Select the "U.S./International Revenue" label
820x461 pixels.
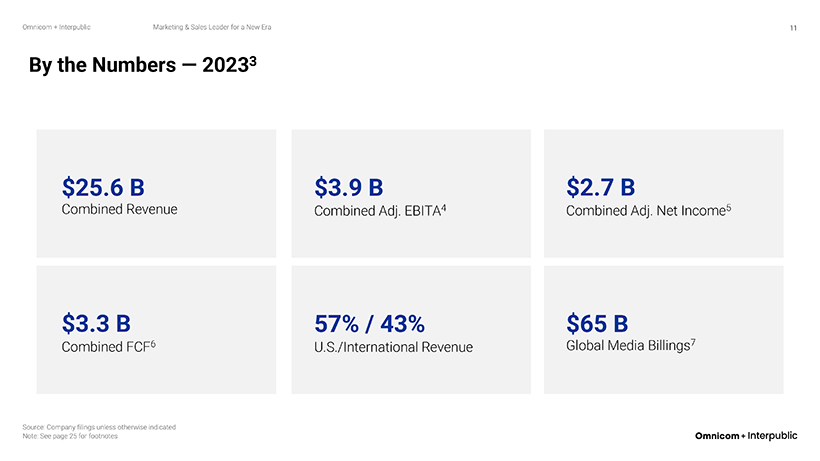(x=393, y=347)
